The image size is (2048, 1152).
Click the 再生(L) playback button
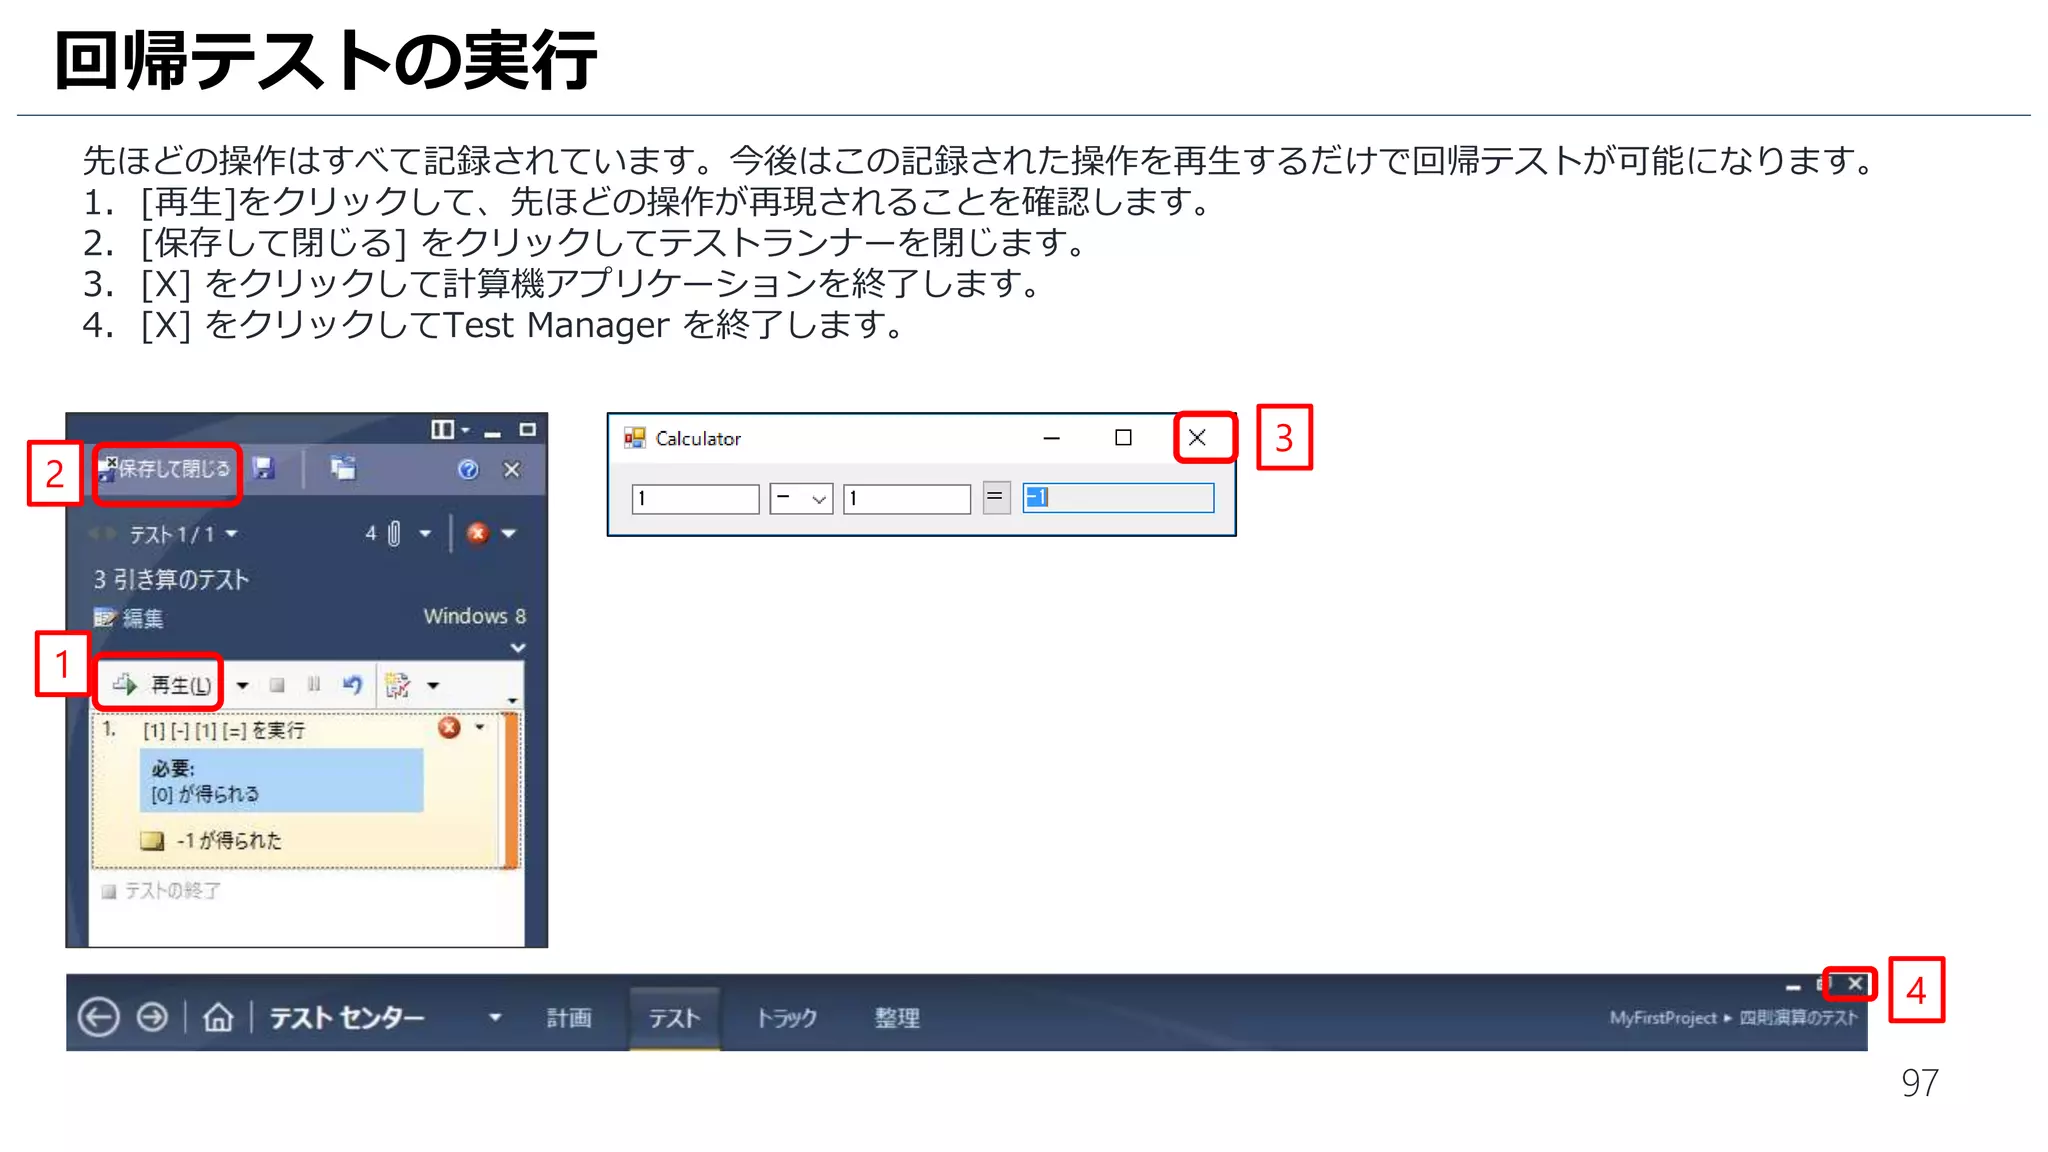coord(161,685)
